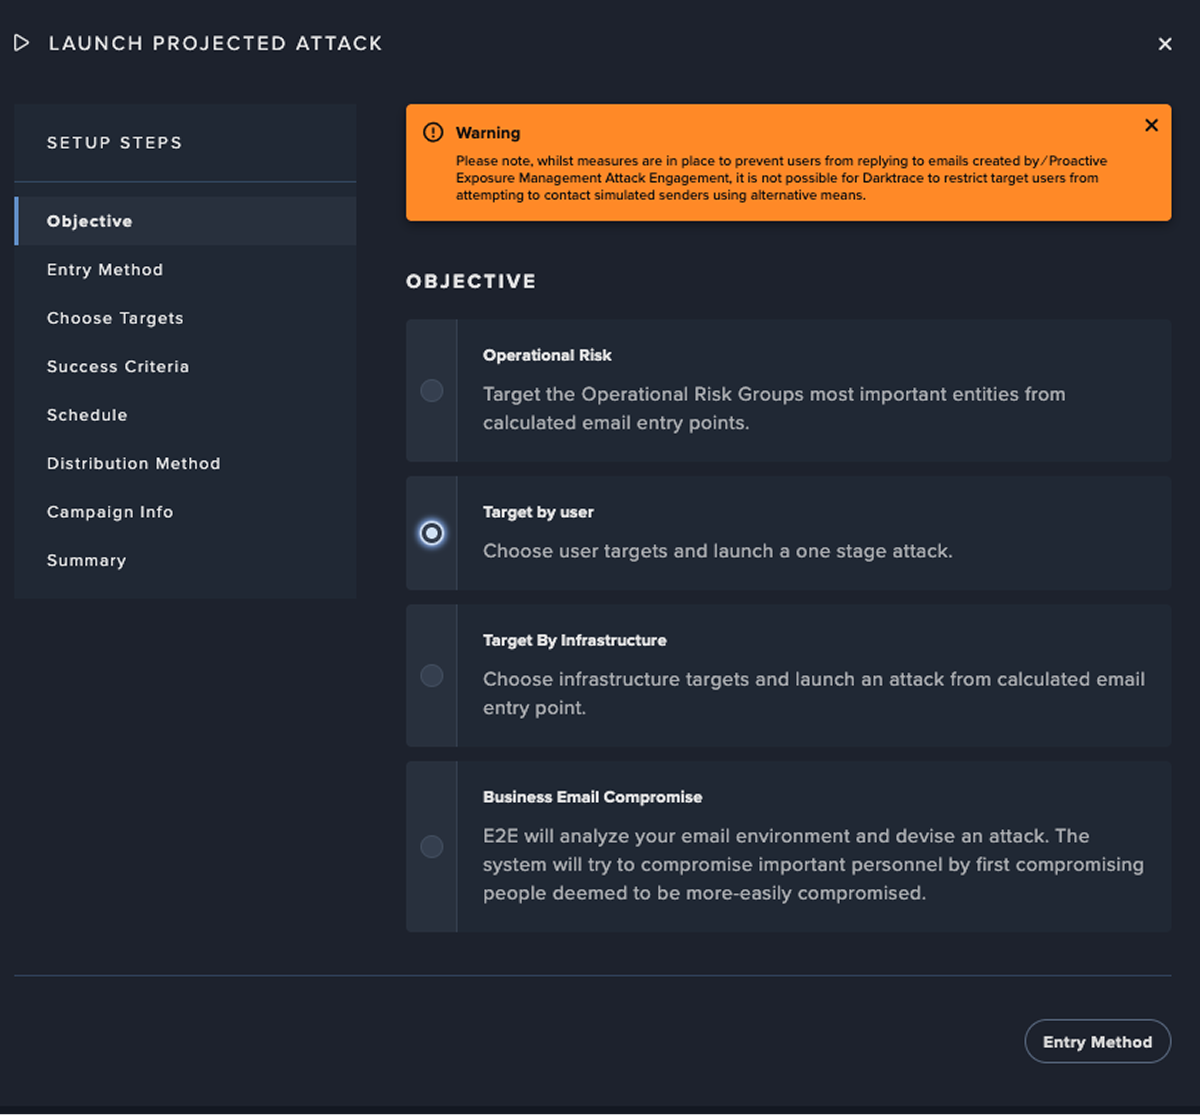The image size is (1200, 1115).
Task: Go to the Distribution Method step
Action: pos(134,464)
